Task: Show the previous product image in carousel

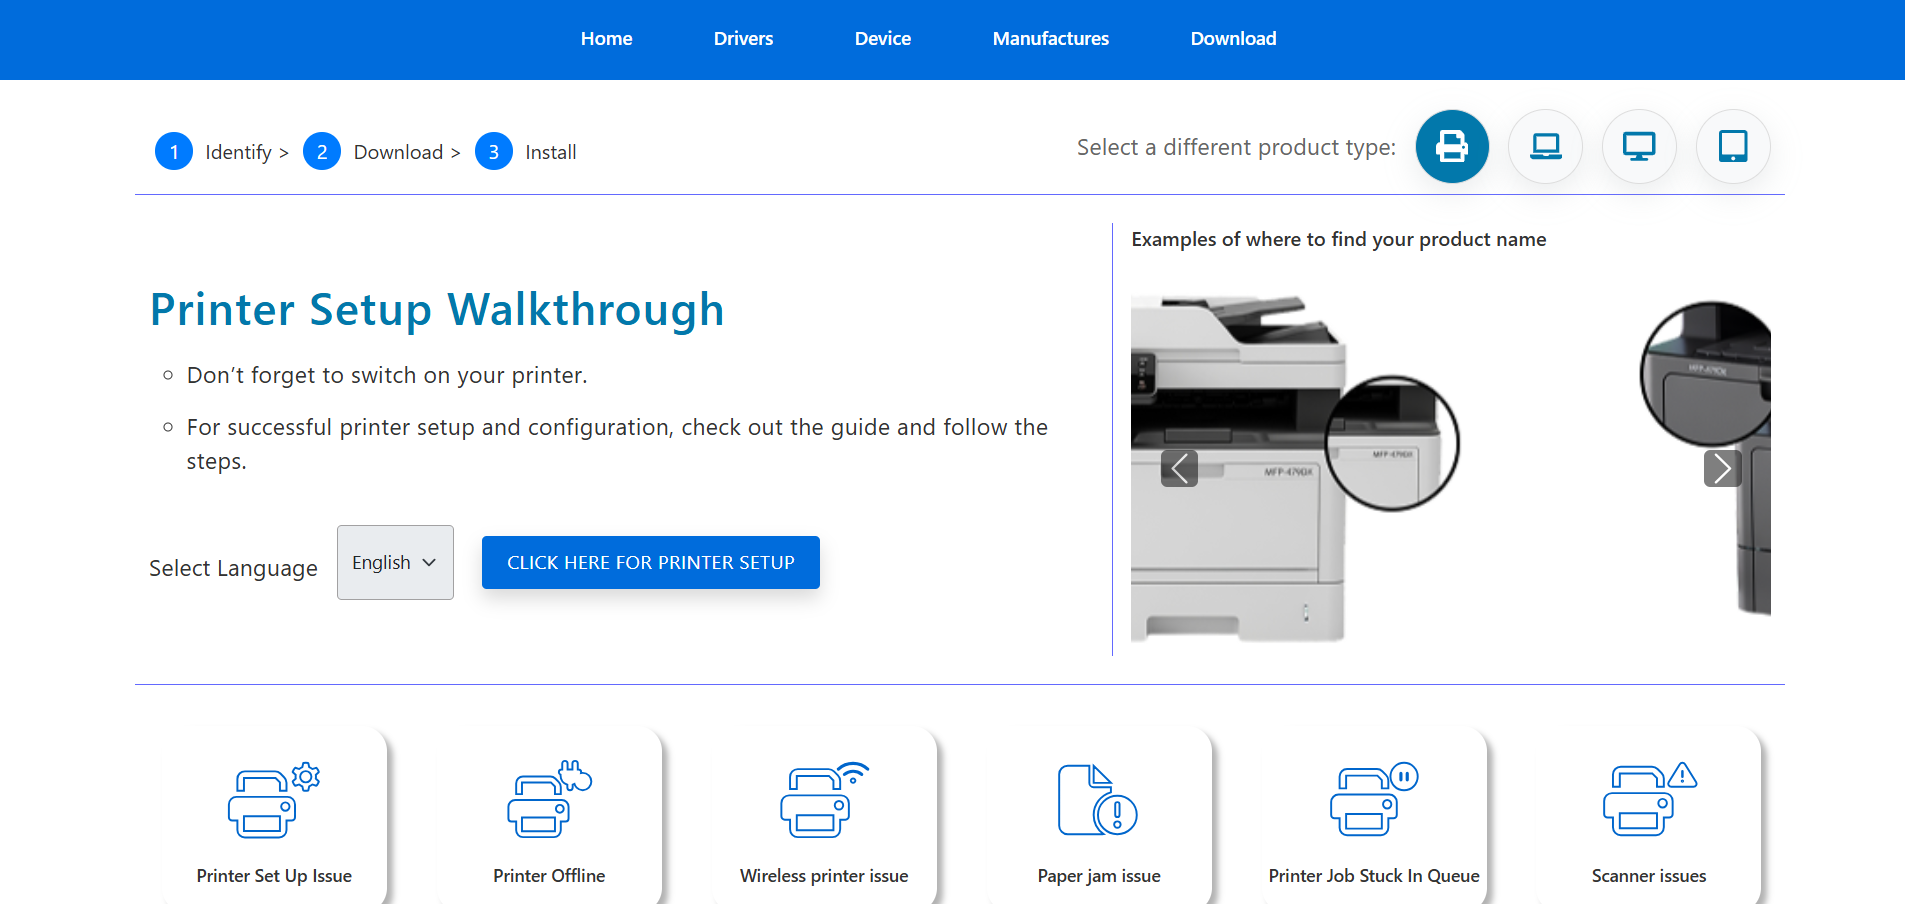Action: [x=1179, y=468]
